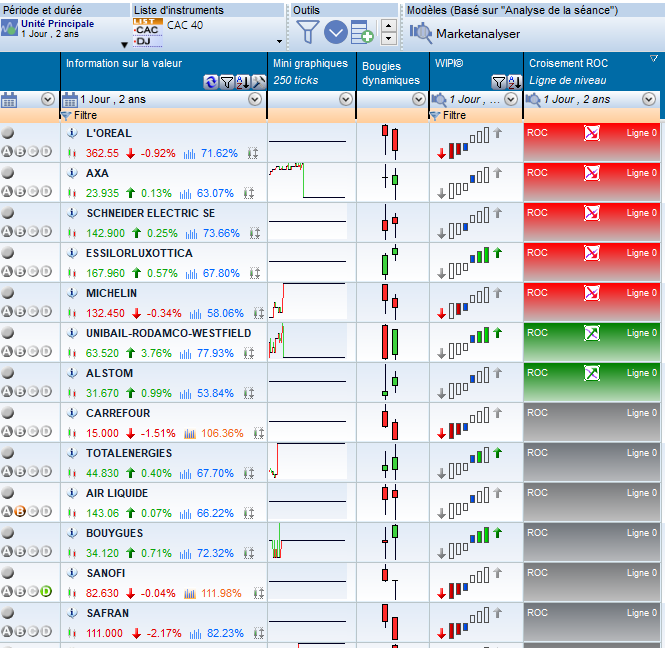Toggle the green D marker in the SANOFI row
665x648 pixels.
click(46, 592)
